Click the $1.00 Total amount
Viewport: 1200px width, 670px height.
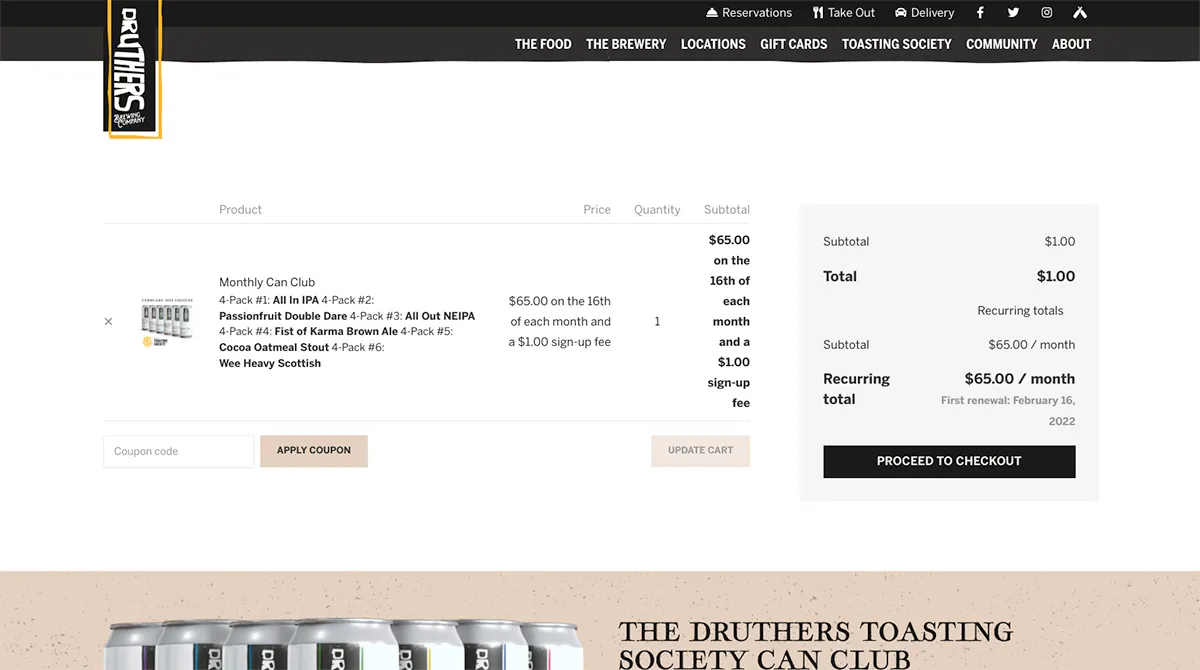[x=1056, y=277]
